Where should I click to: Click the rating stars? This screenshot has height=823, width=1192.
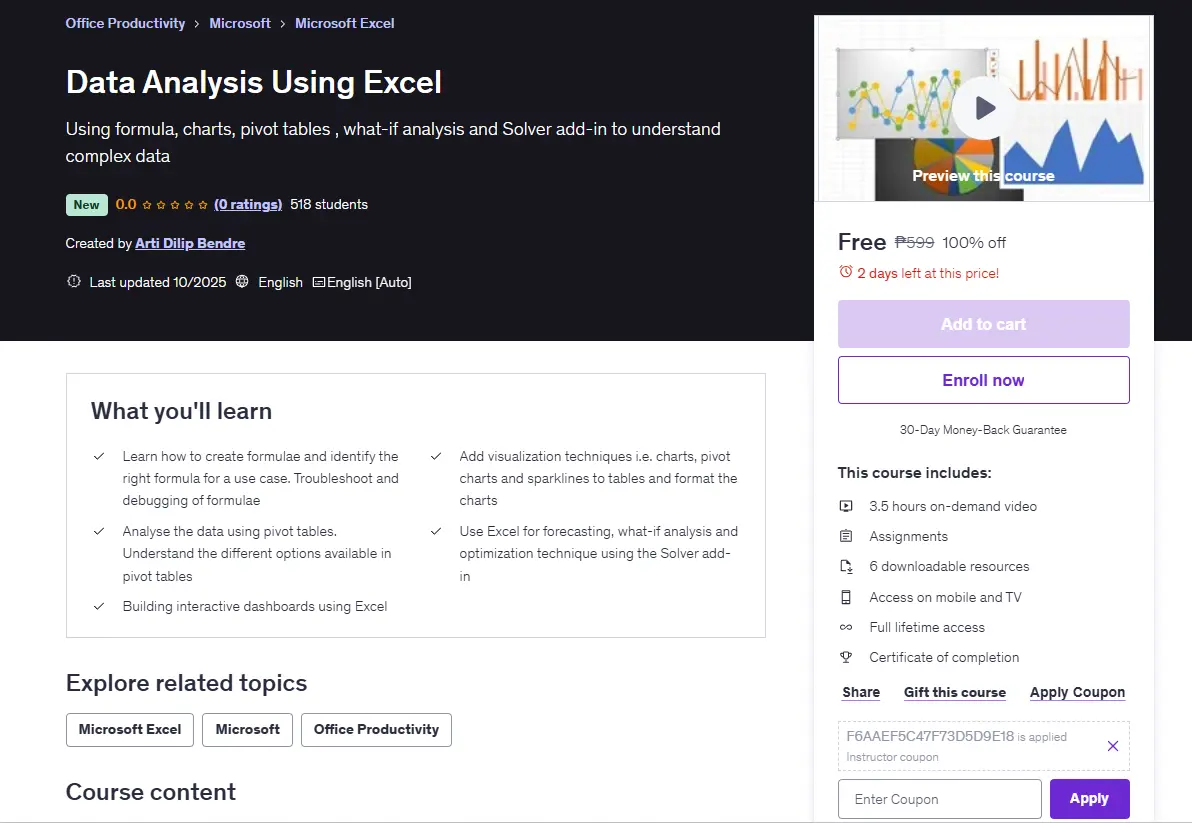175,204
